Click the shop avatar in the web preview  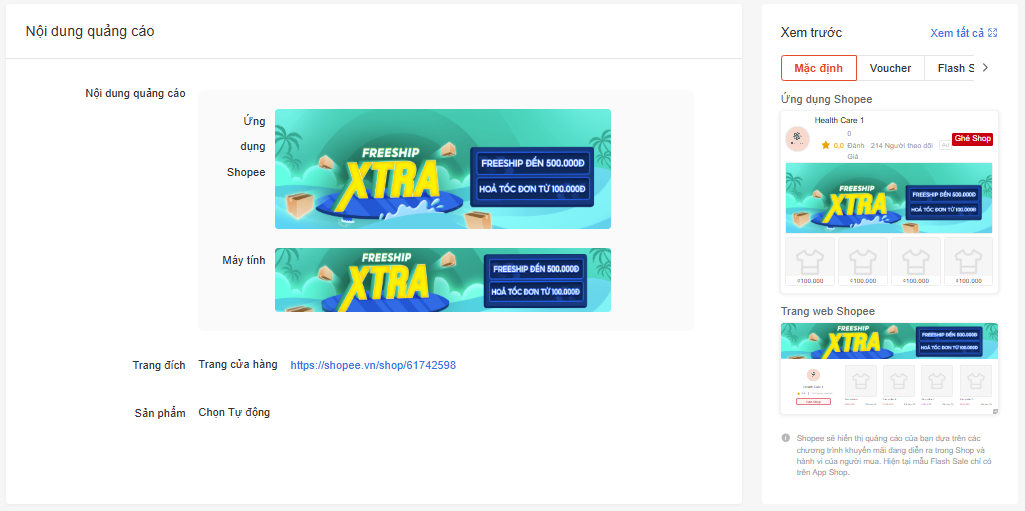813,375
